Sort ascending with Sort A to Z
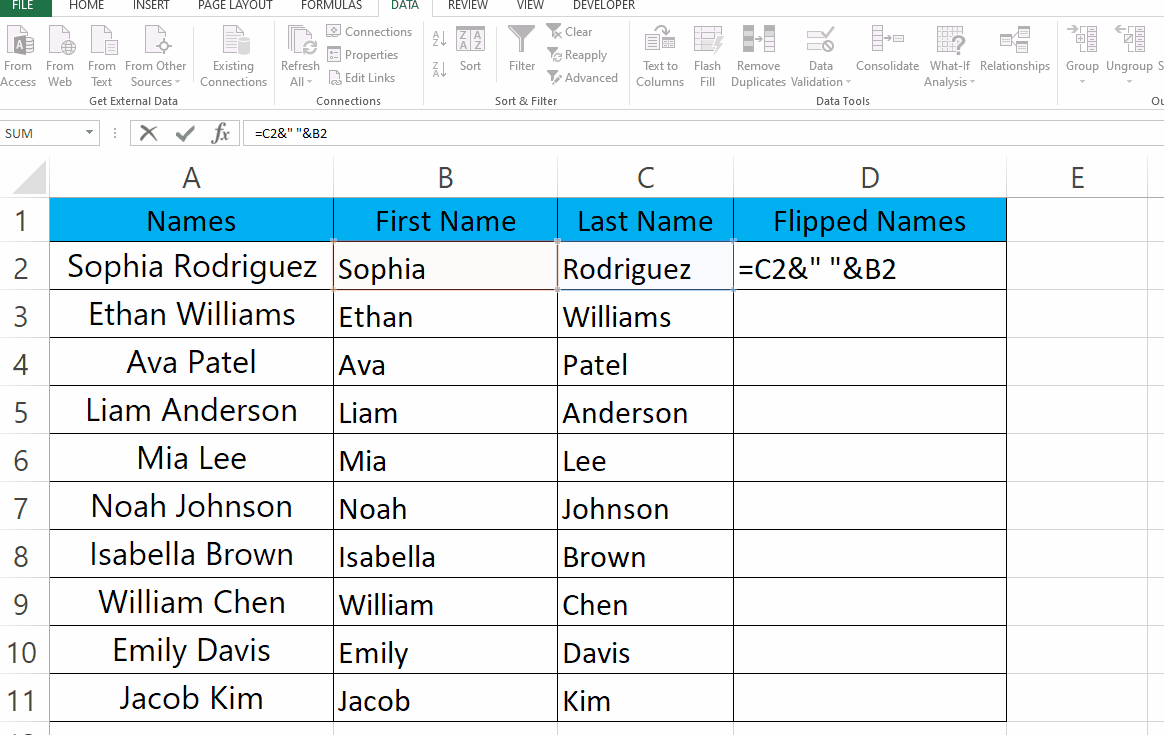Image resolution: width=1164 pixels, height=735 pixels. click(x=438, y=38)
